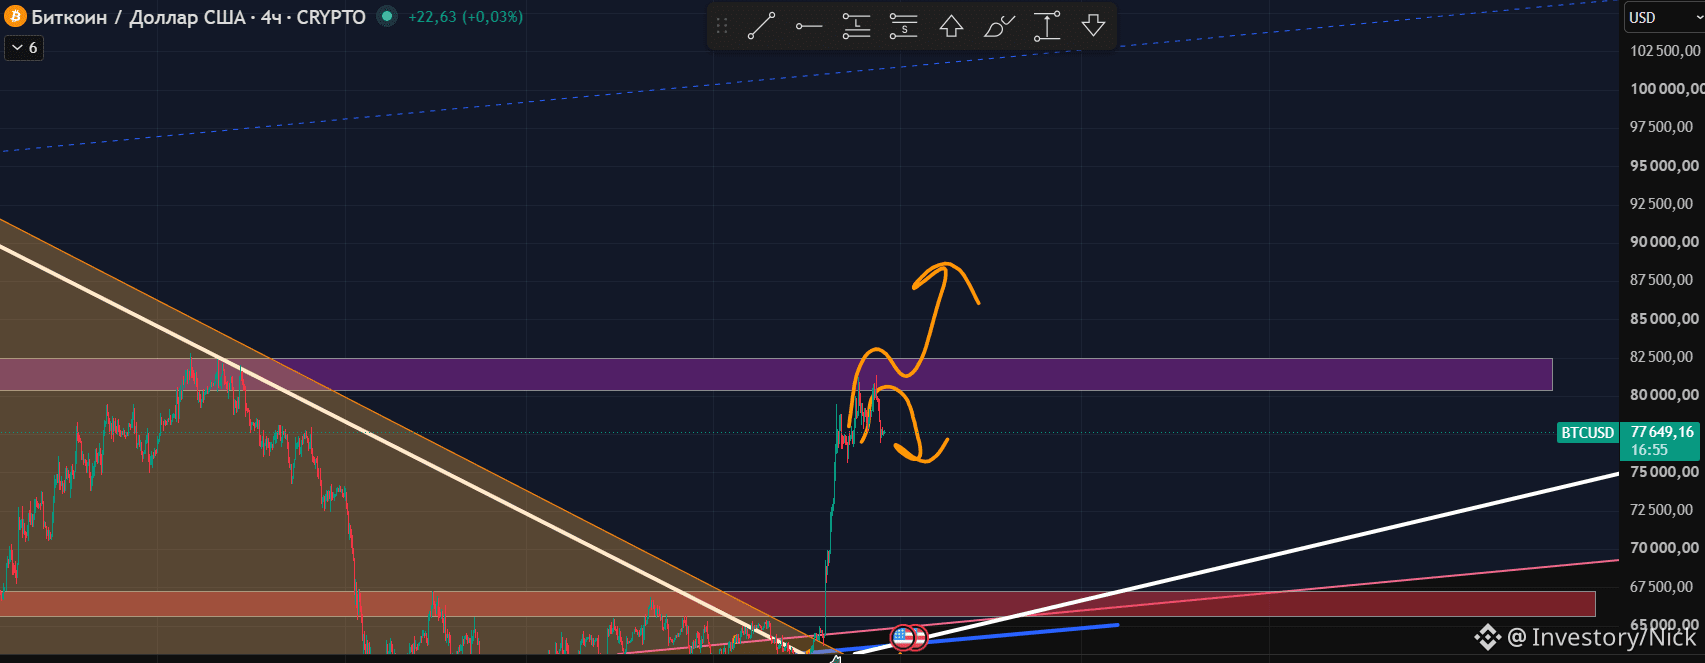Activate the Brush drawing tool
The image size is (1705, 663).
pos(999,26)
